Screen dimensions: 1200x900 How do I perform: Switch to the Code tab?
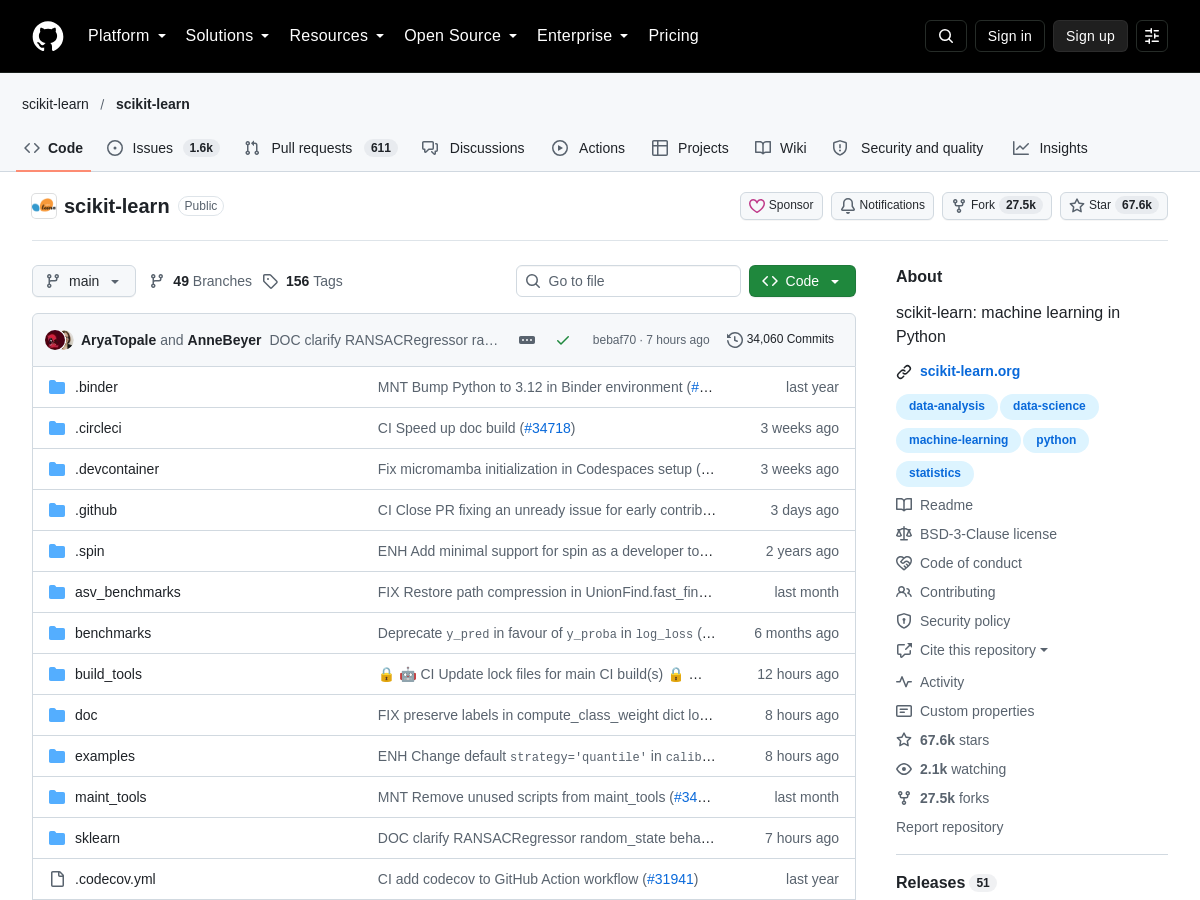click(54, 148)
